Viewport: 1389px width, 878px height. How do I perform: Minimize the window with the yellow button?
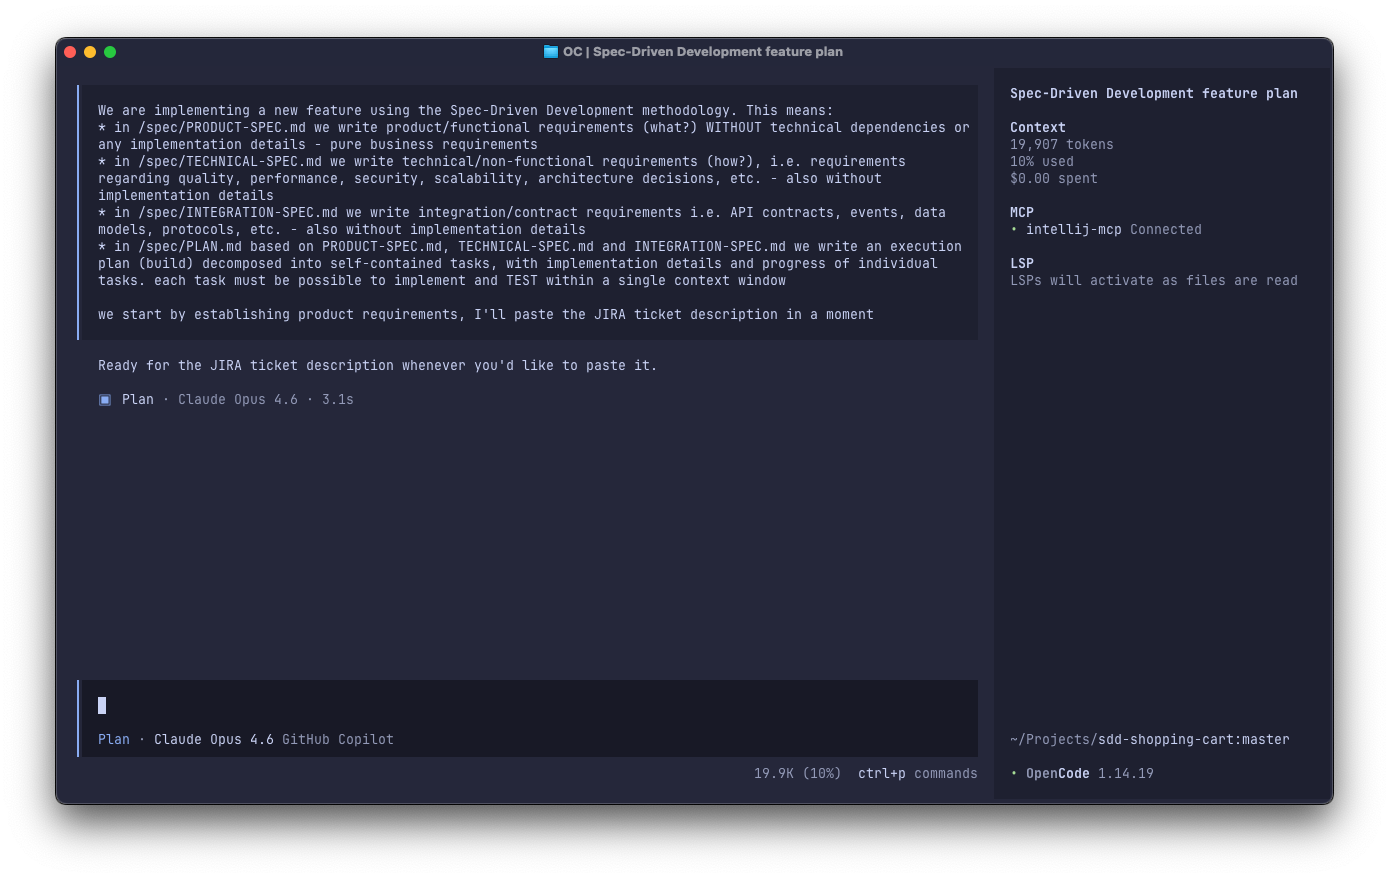click(x=90, y=52)
